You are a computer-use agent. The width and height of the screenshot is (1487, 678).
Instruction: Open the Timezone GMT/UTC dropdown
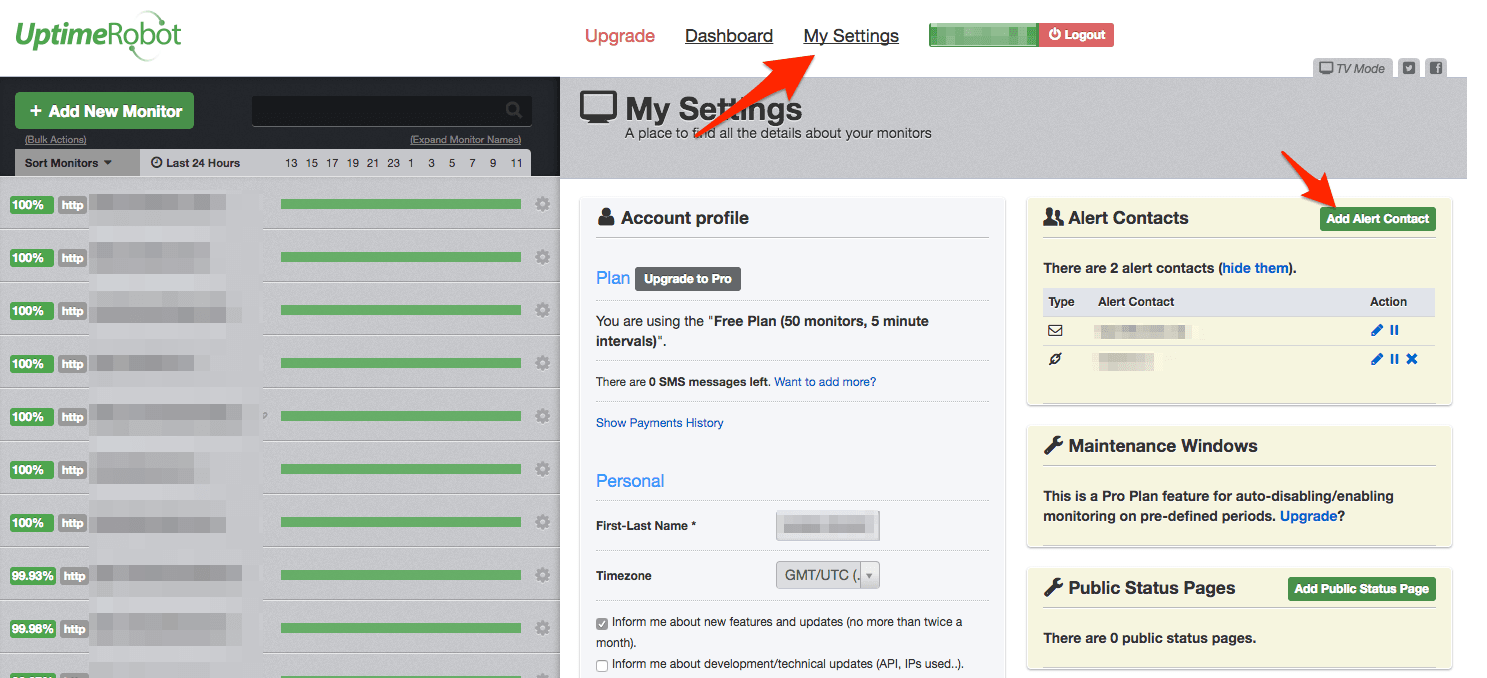coord(828,575)
